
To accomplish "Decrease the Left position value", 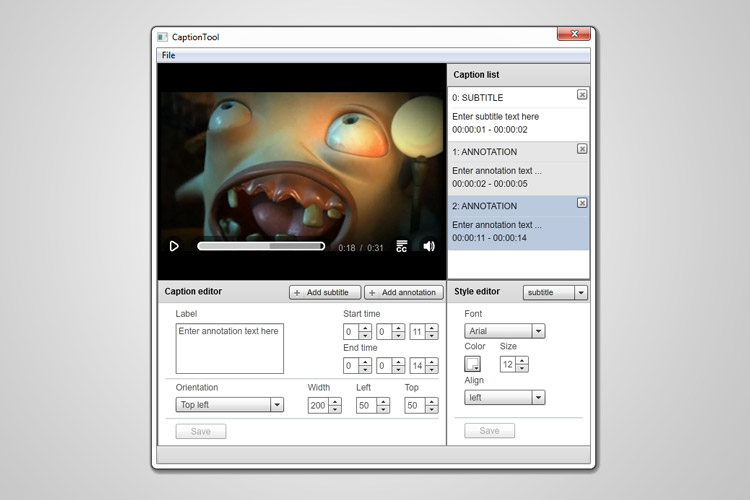I will pyautogui.click(x=384, y=409).
